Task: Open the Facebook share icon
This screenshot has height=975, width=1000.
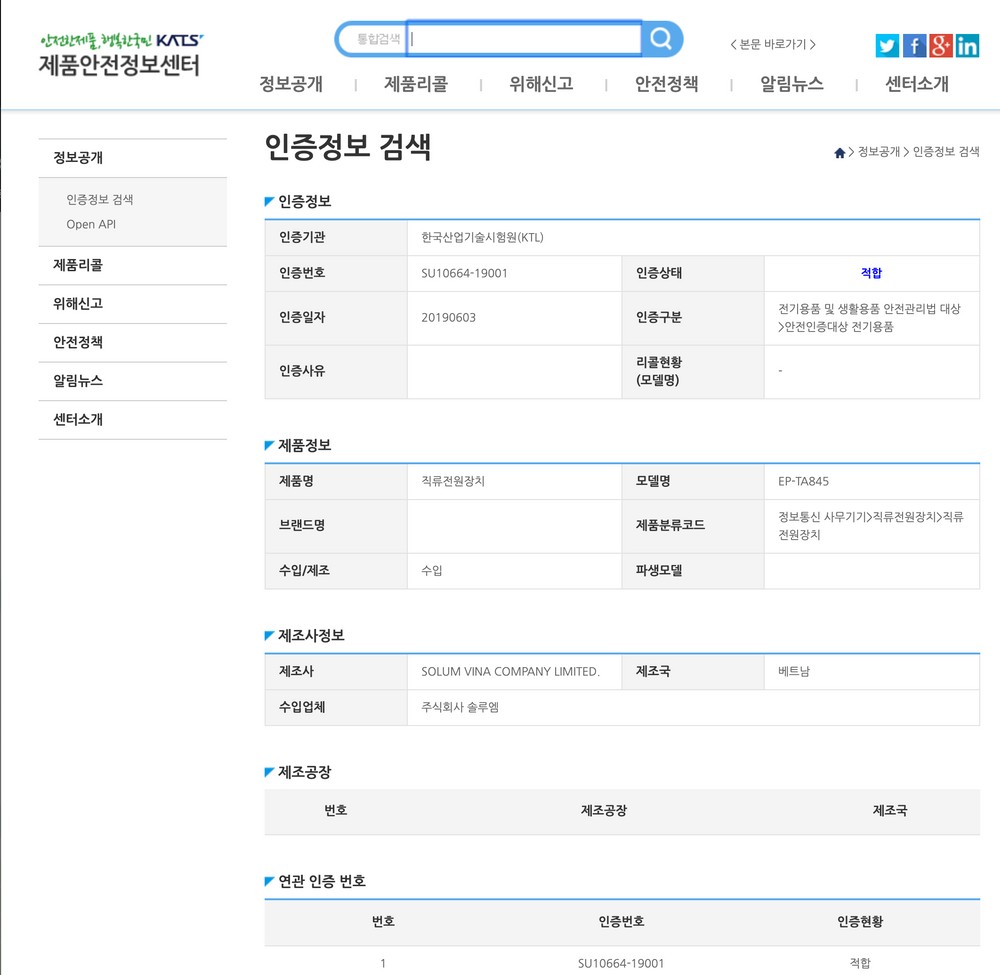Action: [914, 46]
